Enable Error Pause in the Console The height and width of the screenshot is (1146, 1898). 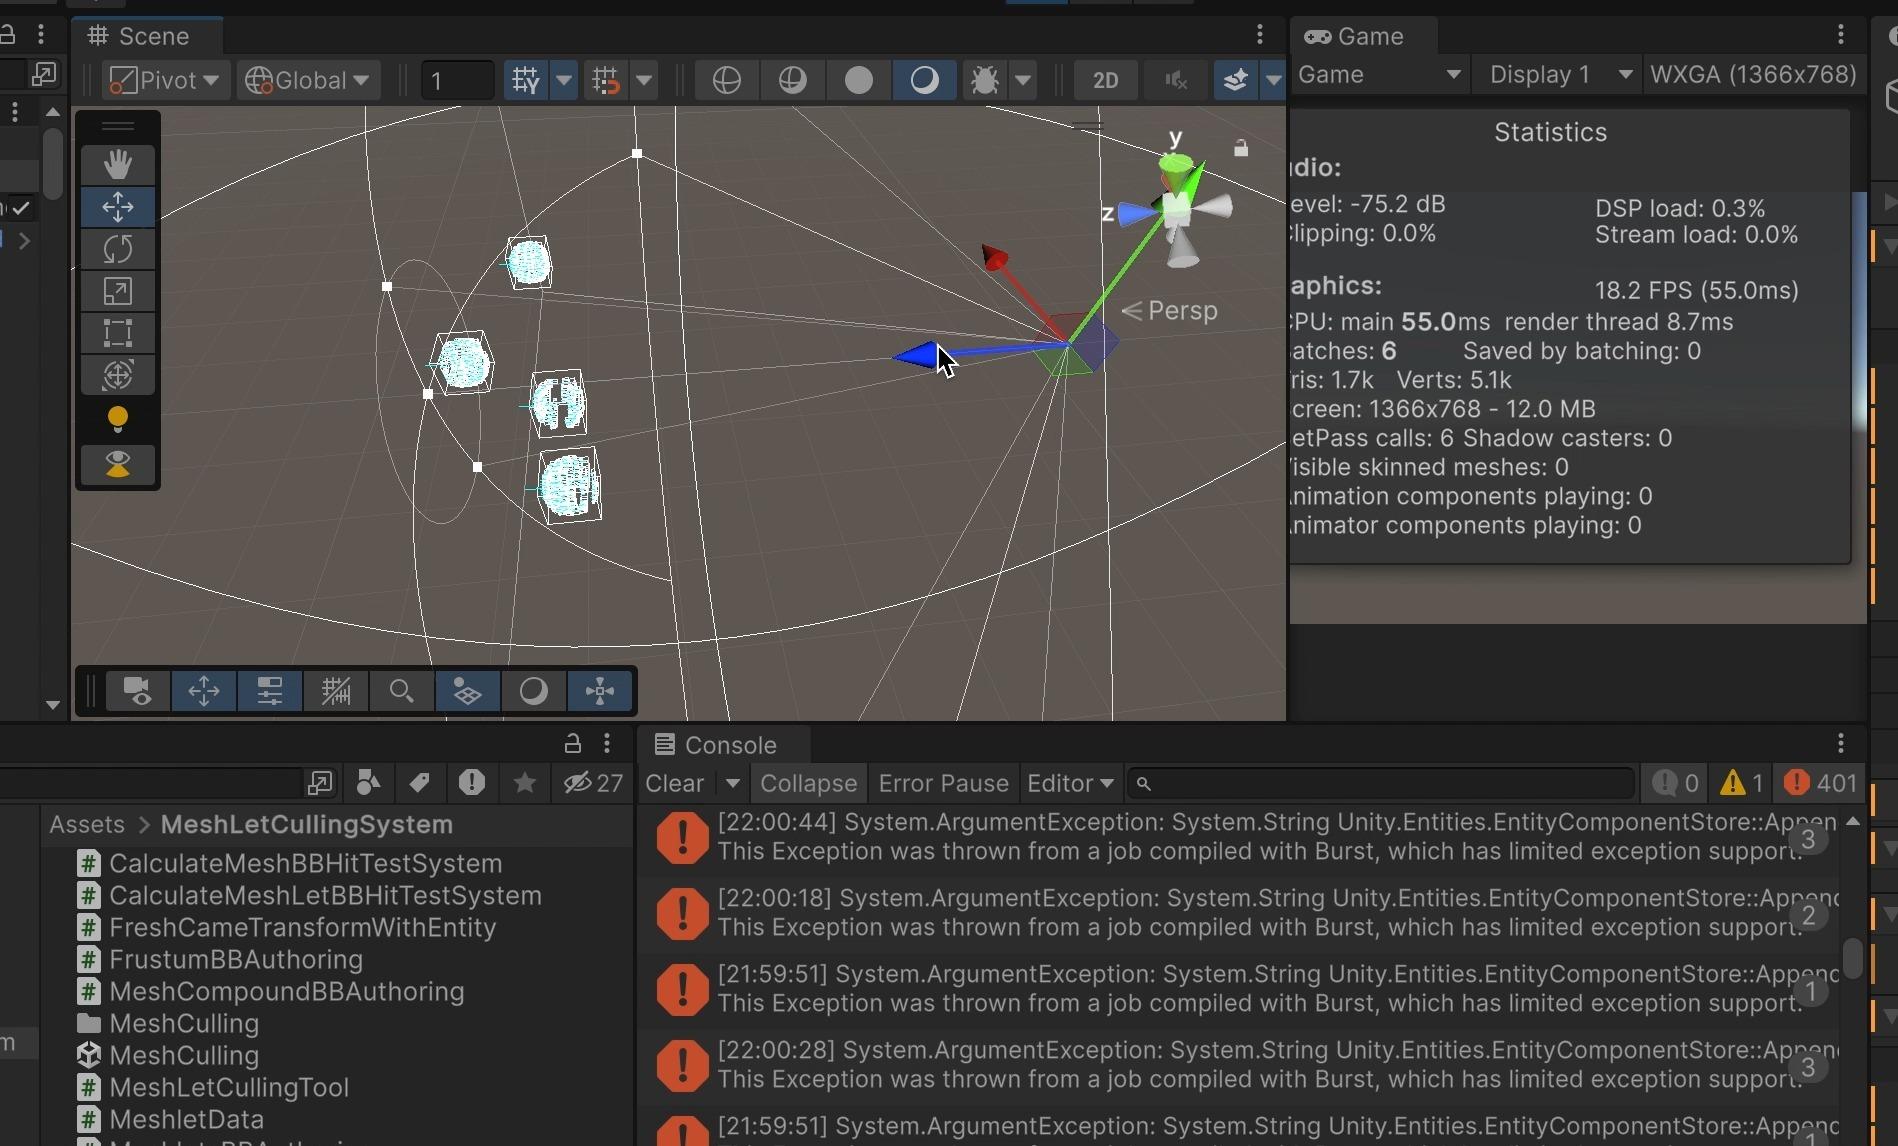point(941,783)
